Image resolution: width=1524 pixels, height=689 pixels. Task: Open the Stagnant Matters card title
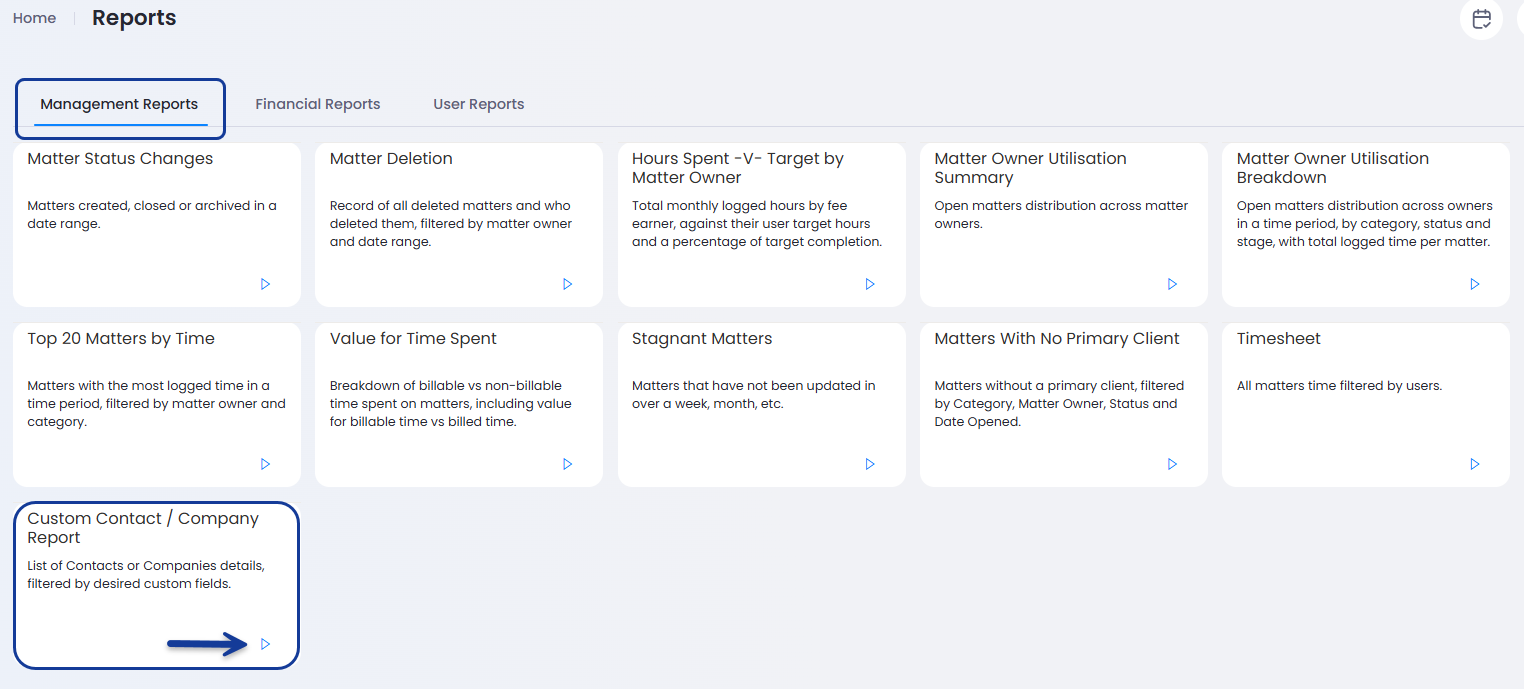[x=701, y=339]
